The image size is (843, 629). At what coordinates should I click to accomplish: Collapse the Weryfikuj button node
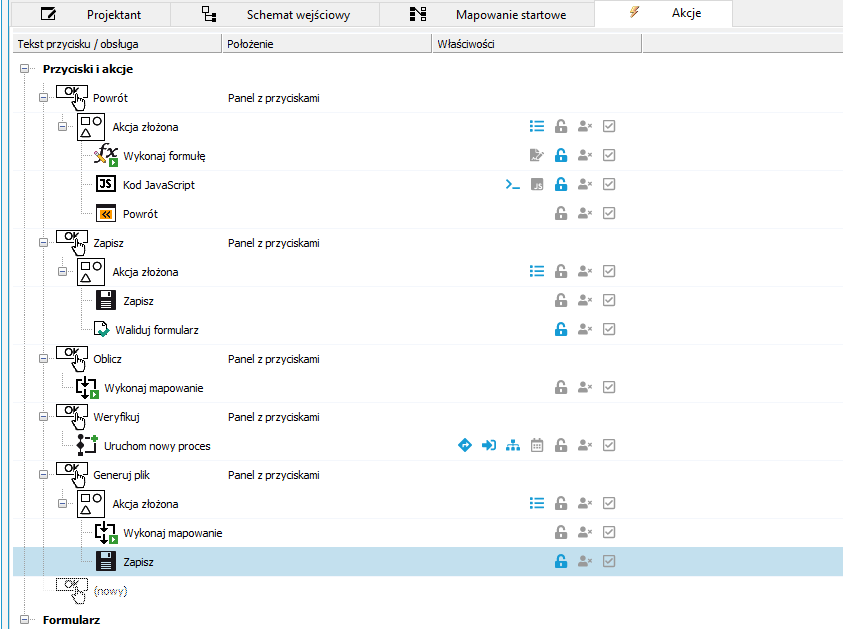44,417
